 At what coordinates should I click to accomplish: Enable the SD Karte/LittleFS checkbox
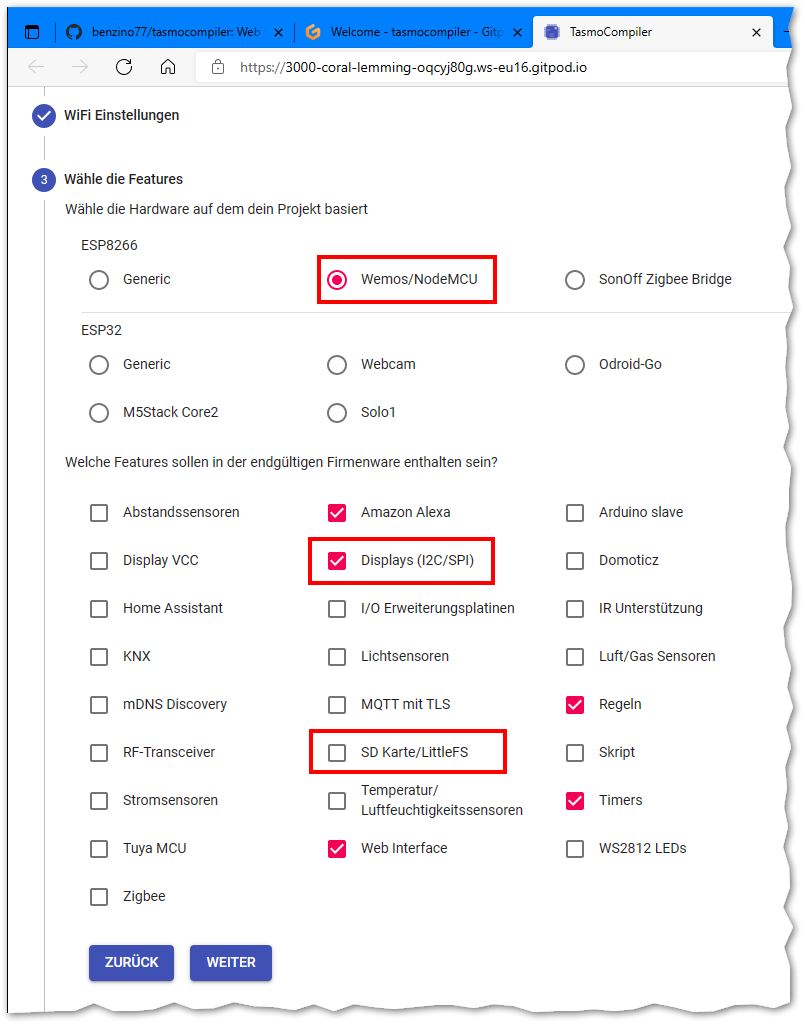pos(337,753)
